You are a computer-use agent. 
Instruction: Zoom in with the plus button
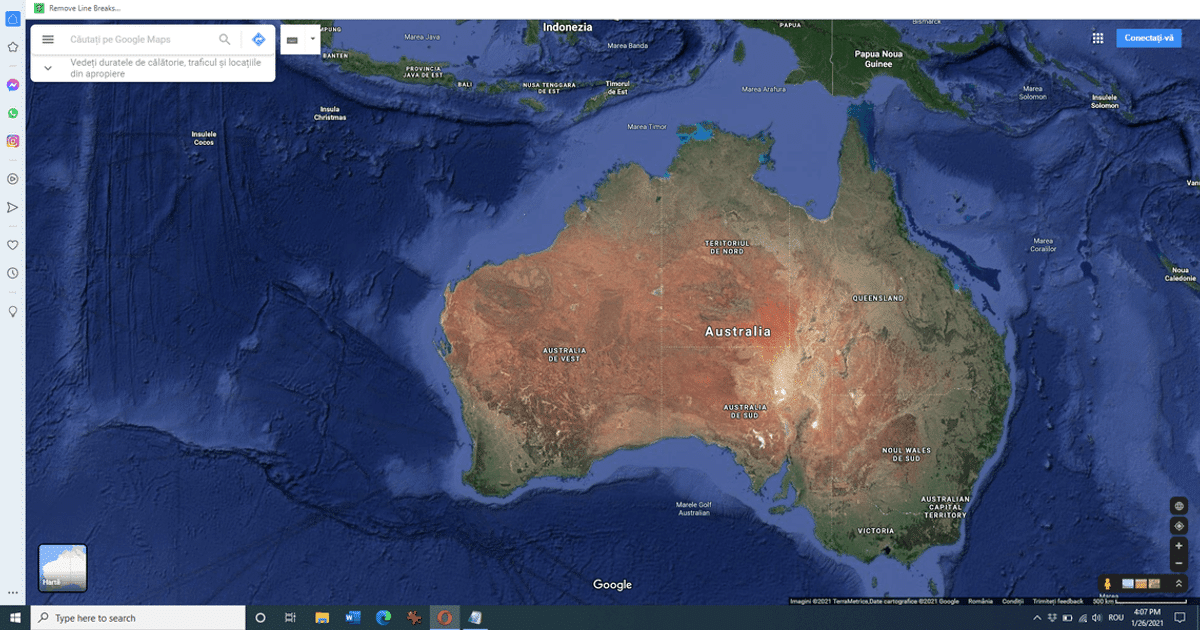tap(1179, 546)
